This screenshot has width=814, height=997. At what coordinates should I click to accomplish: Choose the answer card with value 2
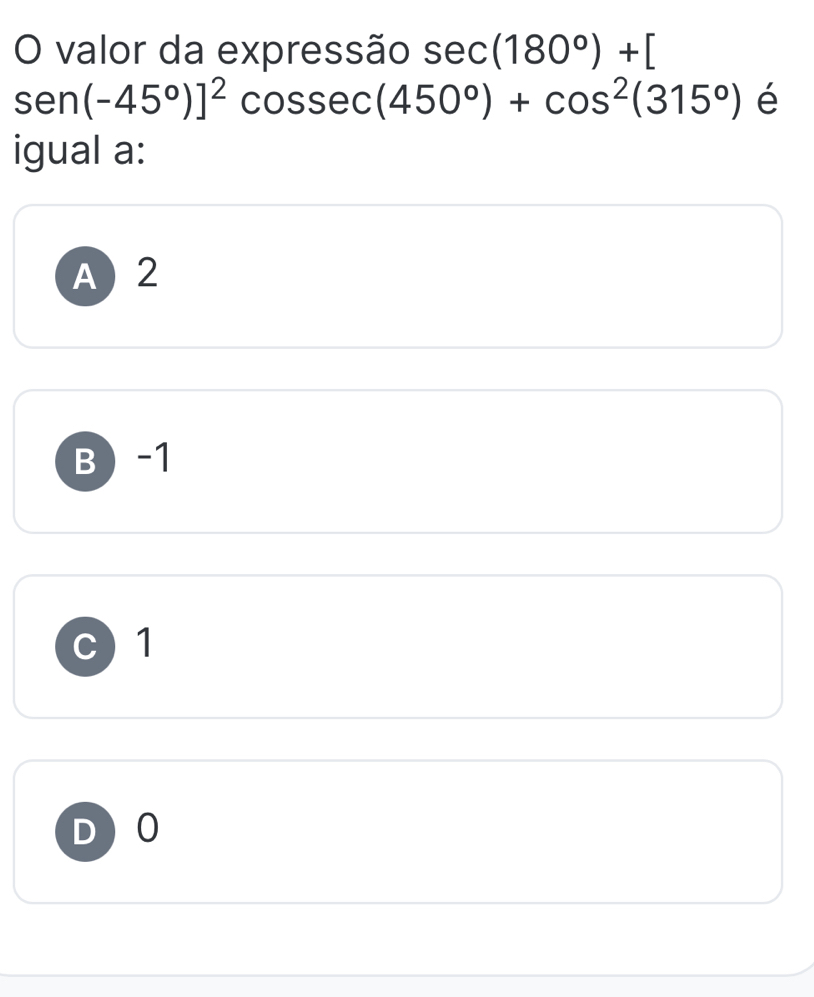click(397, 276)
